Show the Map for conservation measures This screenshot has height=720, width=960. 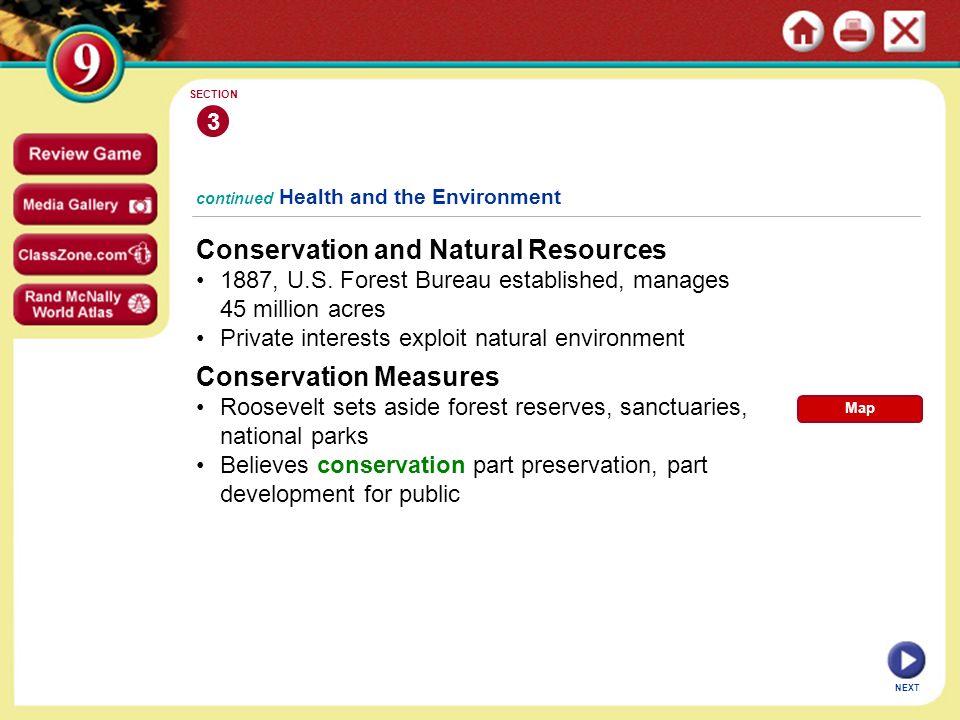pyautogui.click(x=860, y=408)
